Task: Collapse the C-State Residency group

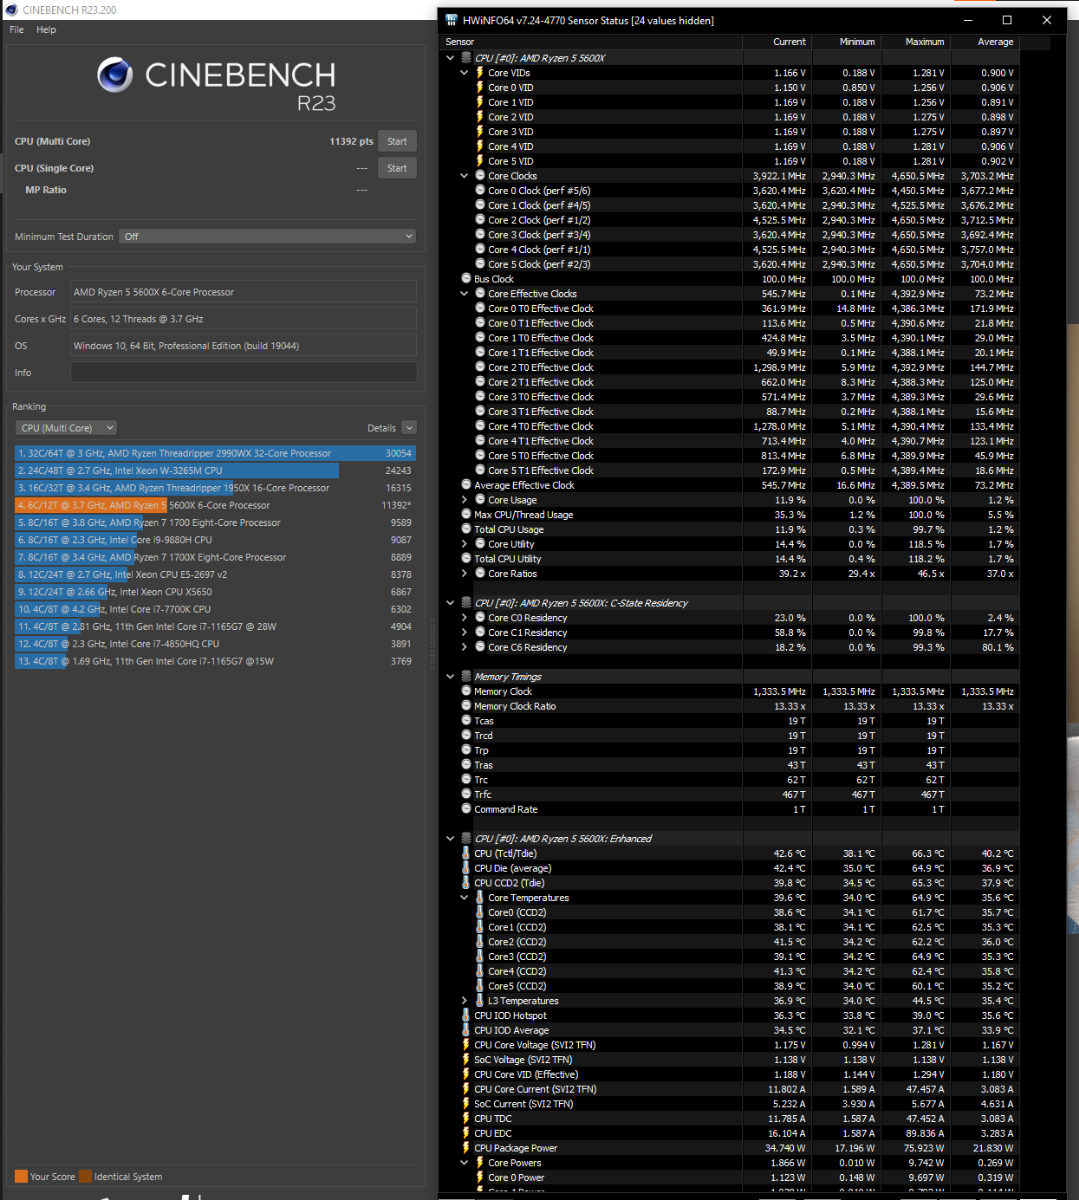Action: [450, 603]
